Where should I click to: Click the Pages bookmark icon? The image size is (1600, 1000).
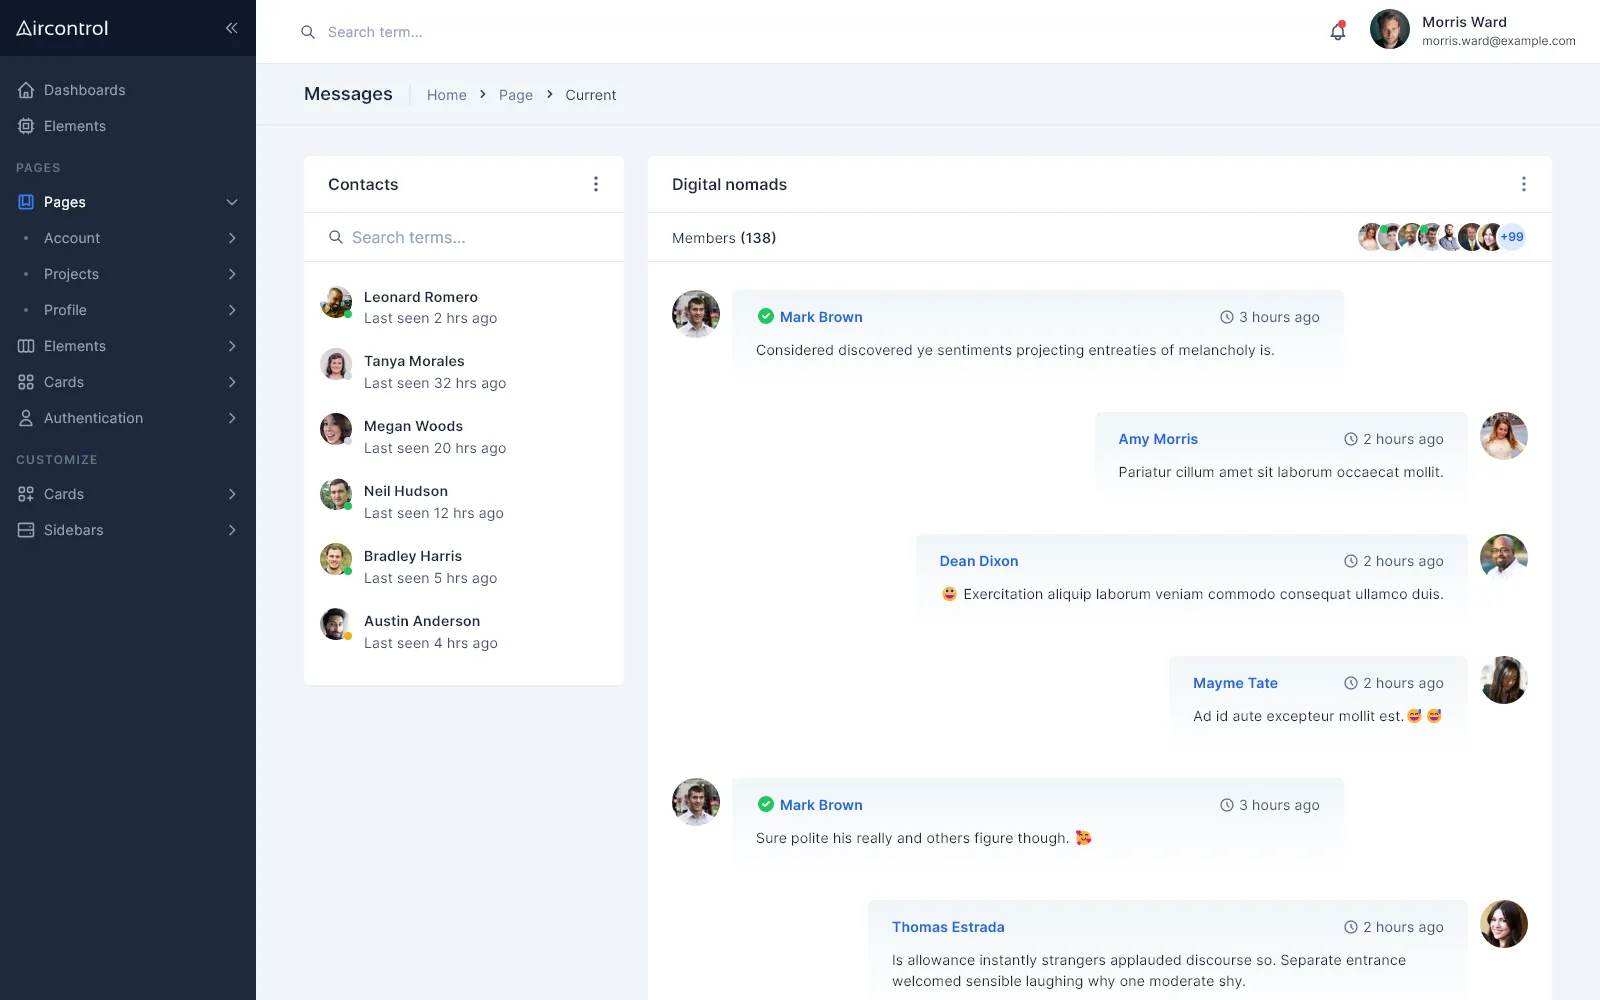tap(26, 202)
